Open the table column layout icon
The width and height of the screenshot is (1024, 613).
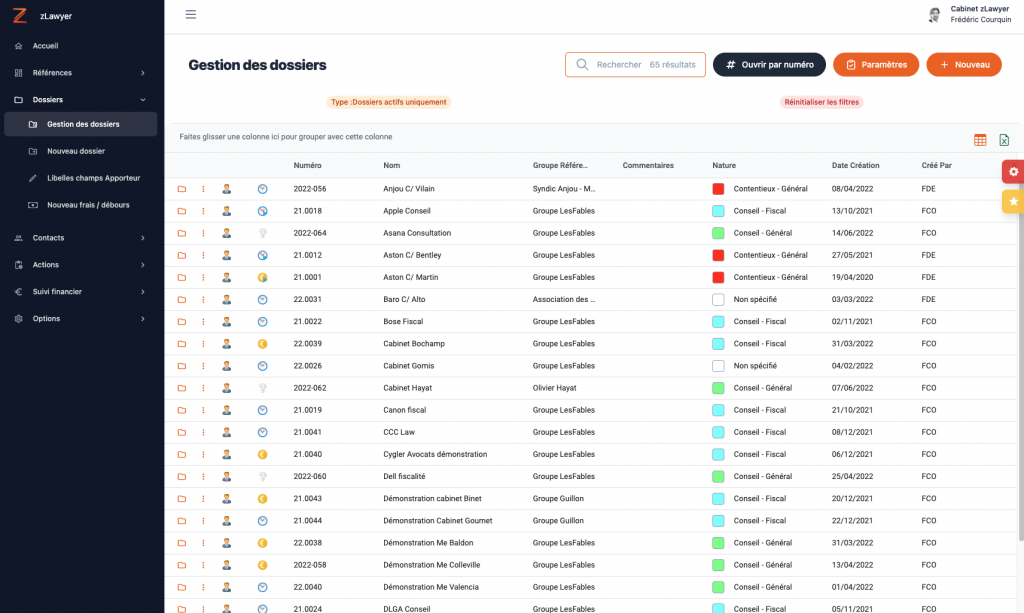point(980,140)
